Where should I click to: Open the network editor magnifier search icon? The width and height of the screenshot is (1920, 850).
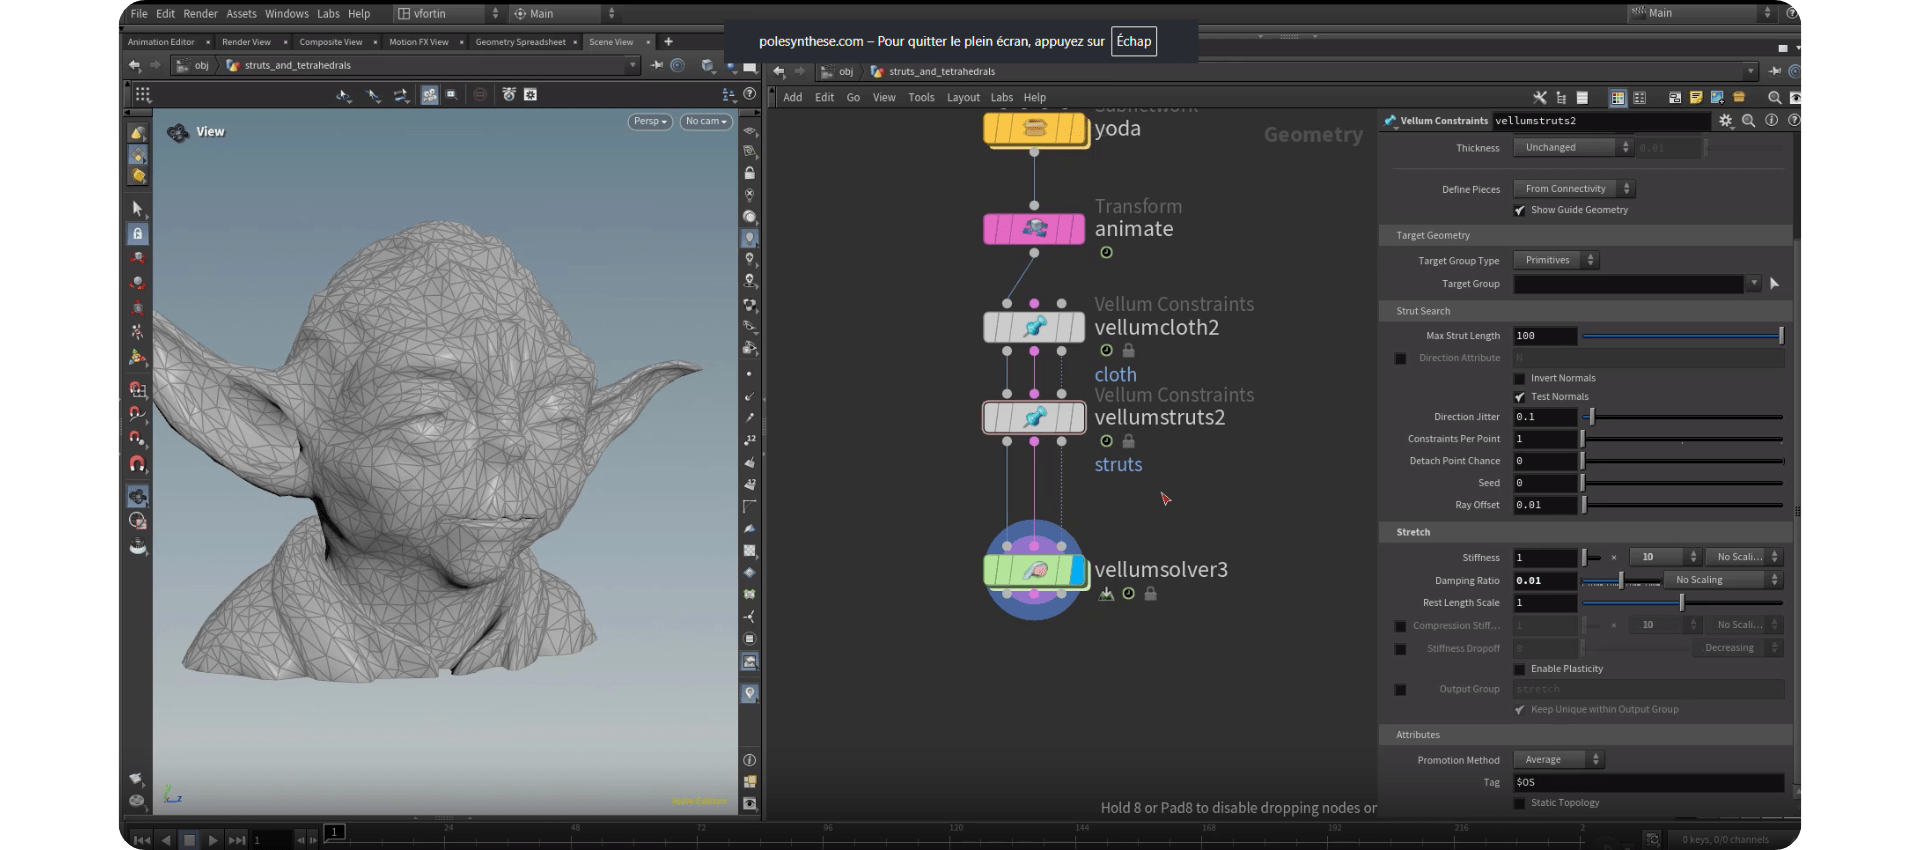click(1774, 97)
